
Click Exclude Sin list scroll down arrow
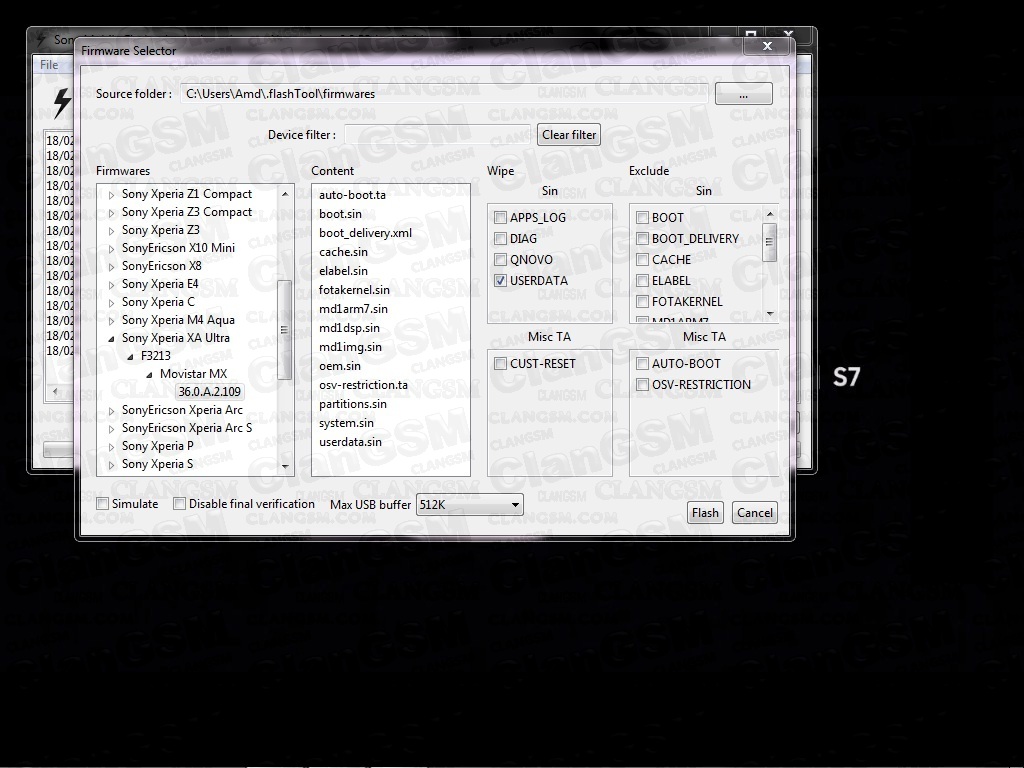point(770,314)
